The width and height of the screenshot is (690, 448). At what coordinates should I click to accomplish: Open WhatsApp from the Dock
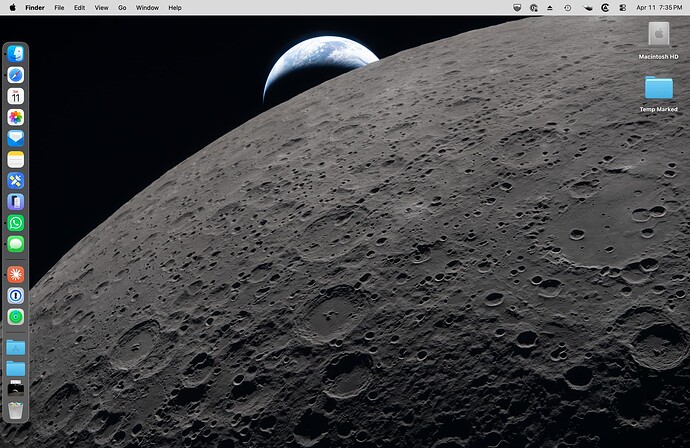tap(15, 223)
